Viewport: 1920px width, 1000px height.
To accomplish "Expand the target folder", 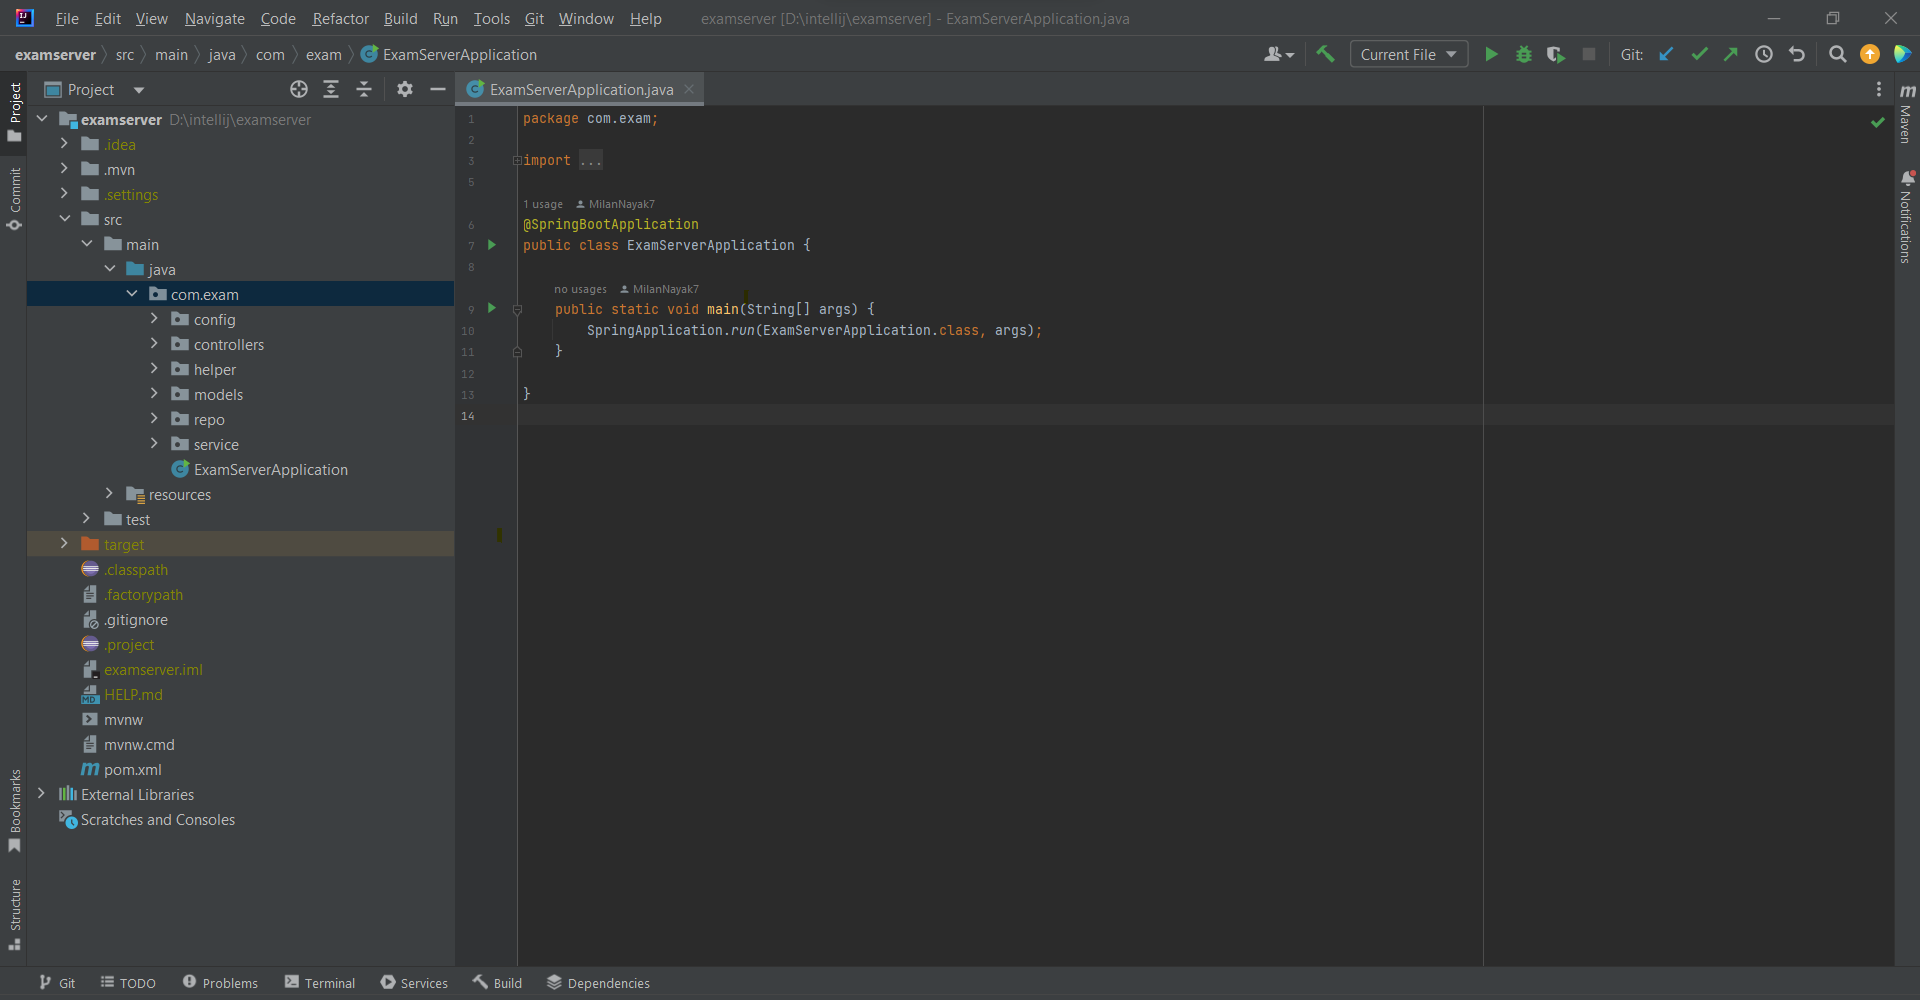I will pyautogui.click(x=64, y=544).
